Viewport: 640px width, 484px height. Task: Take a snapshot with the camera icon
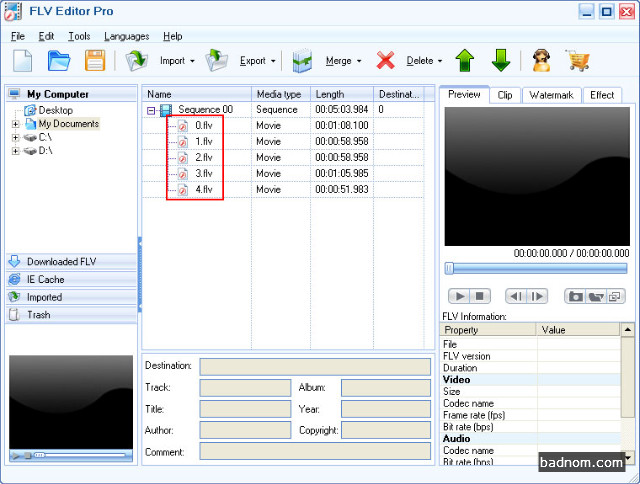pyautogui.click(x=575, y=296)
